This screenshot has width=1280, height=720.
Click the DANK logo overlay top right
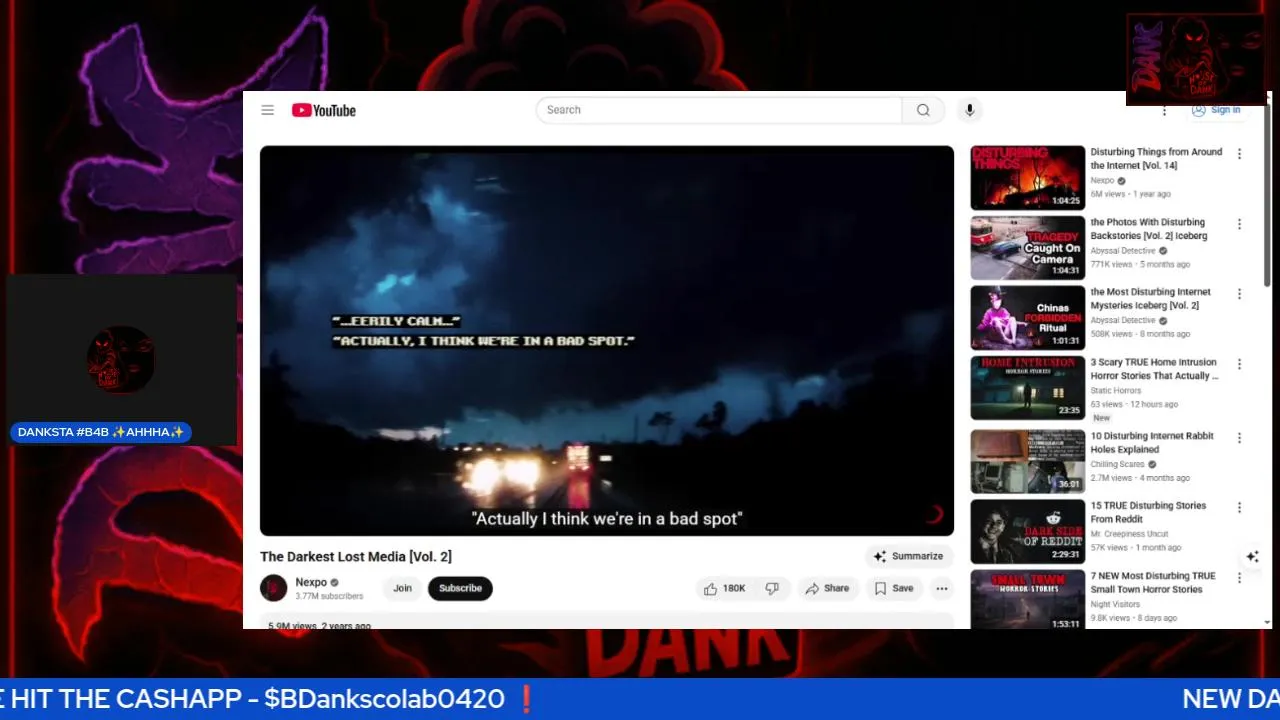[x=1196, y=60]
